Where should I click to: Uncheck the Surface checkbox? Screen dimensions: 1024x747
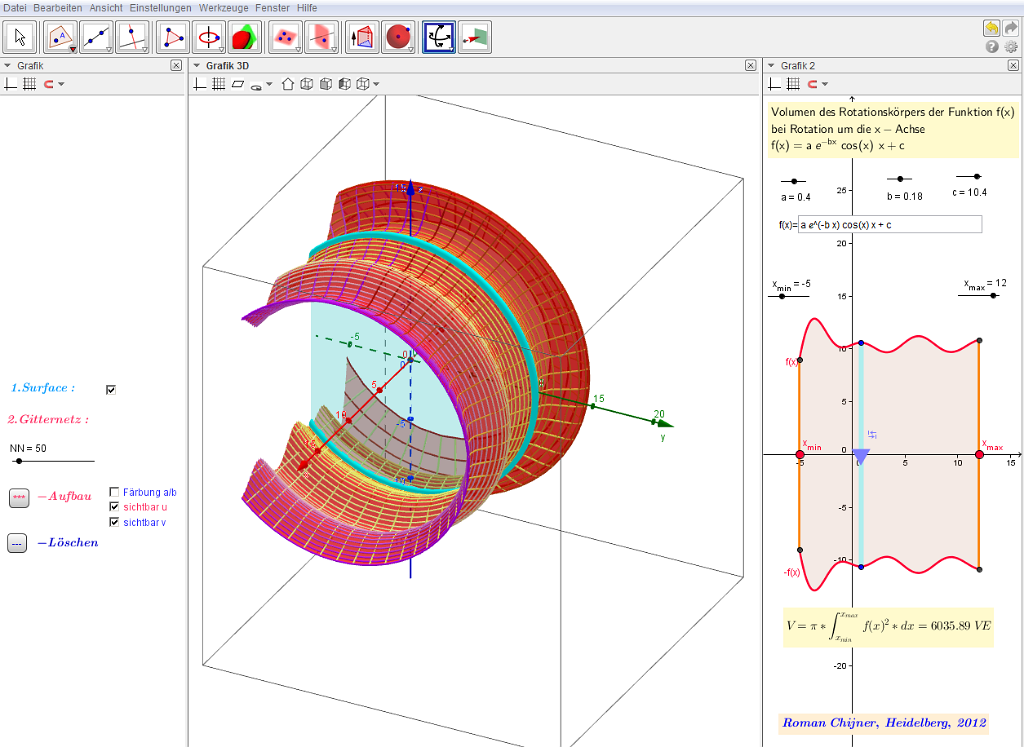pyautogui.click(x=111, y=389)
